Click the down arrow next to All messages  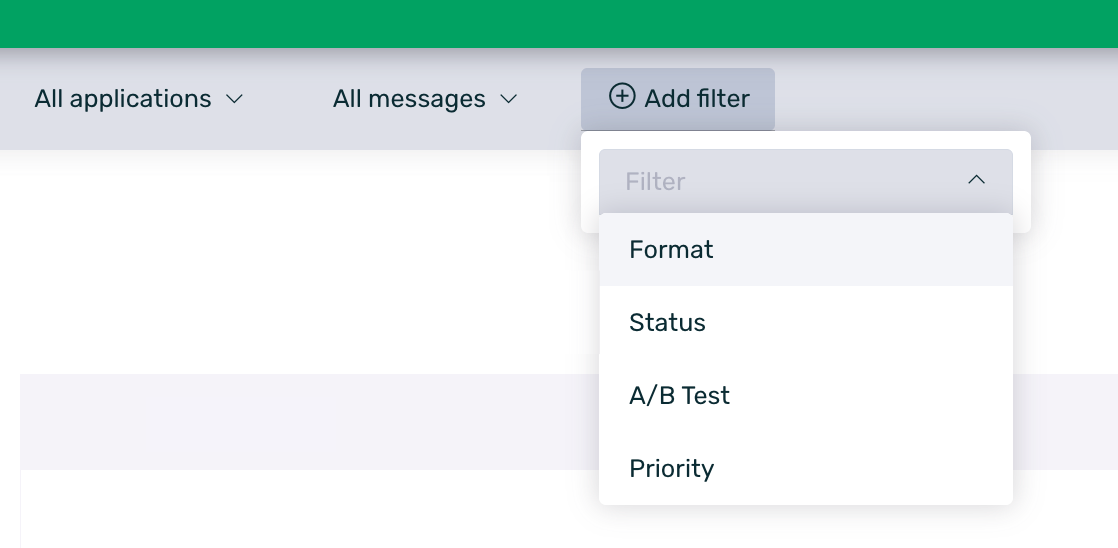(x=509, y=100)
